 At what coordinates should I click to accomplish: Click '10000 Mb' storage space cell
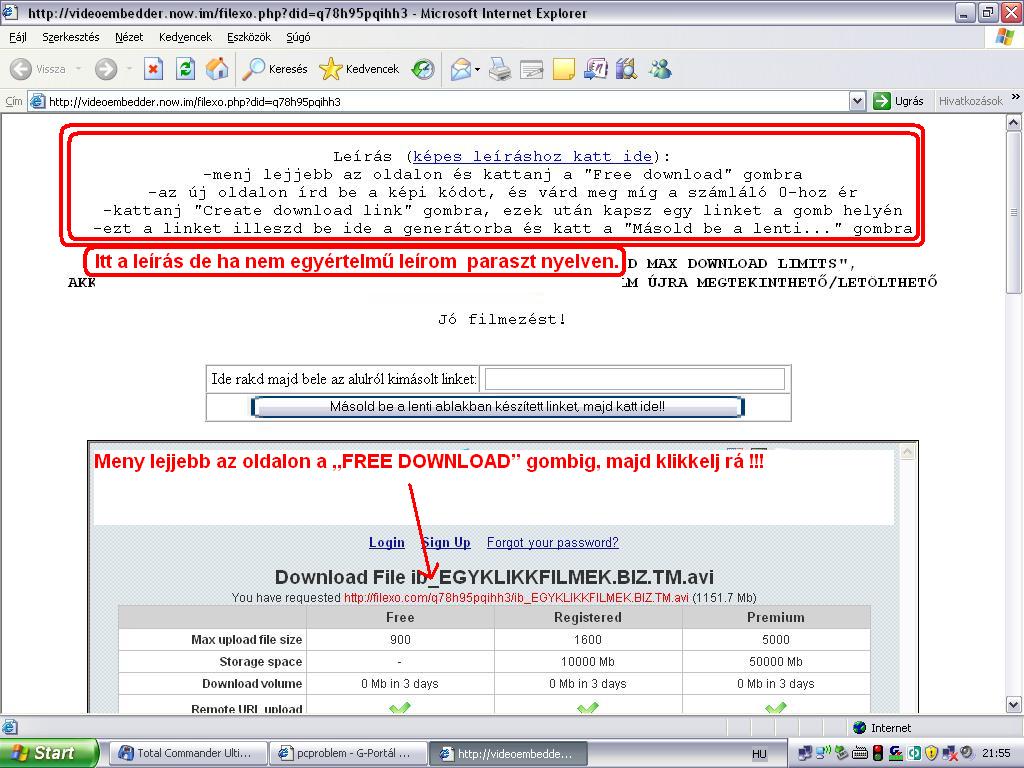[588, 662]
